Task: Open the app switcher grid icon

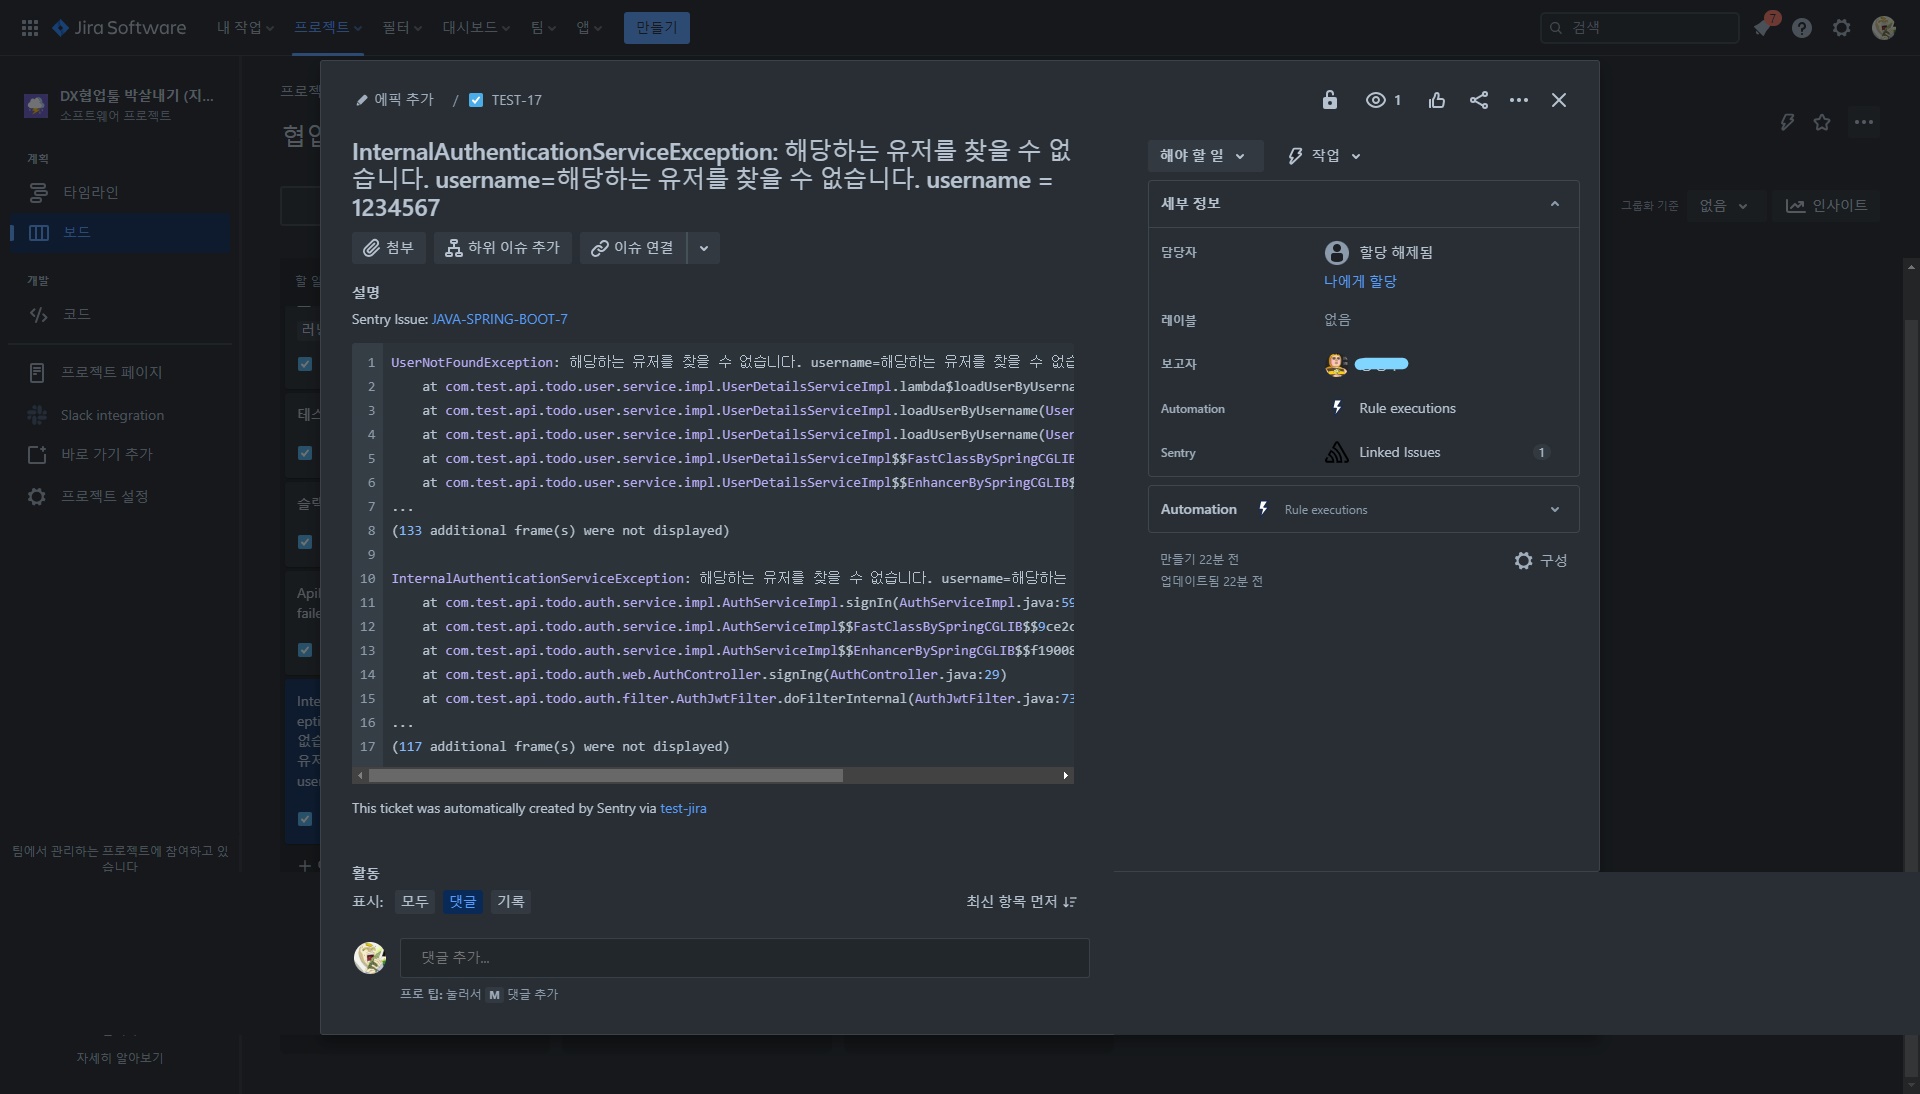Action: pyautogui.click(x=30, y=28)
